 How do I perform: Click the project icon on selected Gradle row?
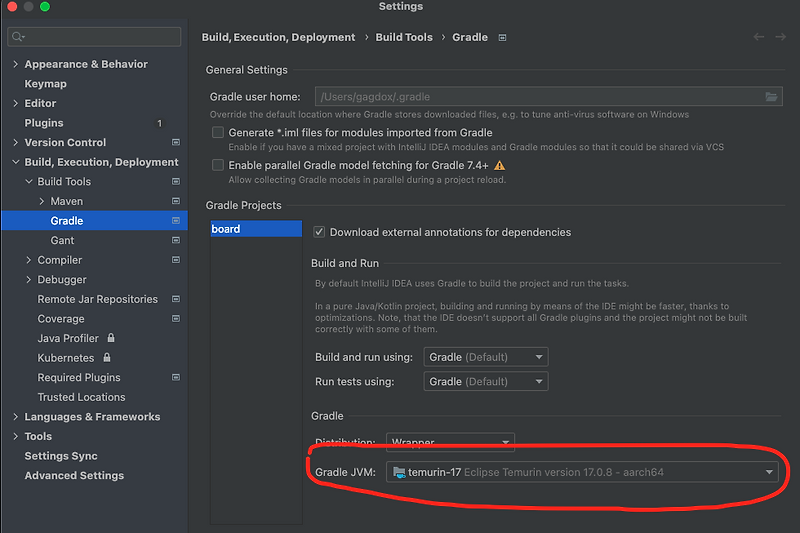pos(176,220)
